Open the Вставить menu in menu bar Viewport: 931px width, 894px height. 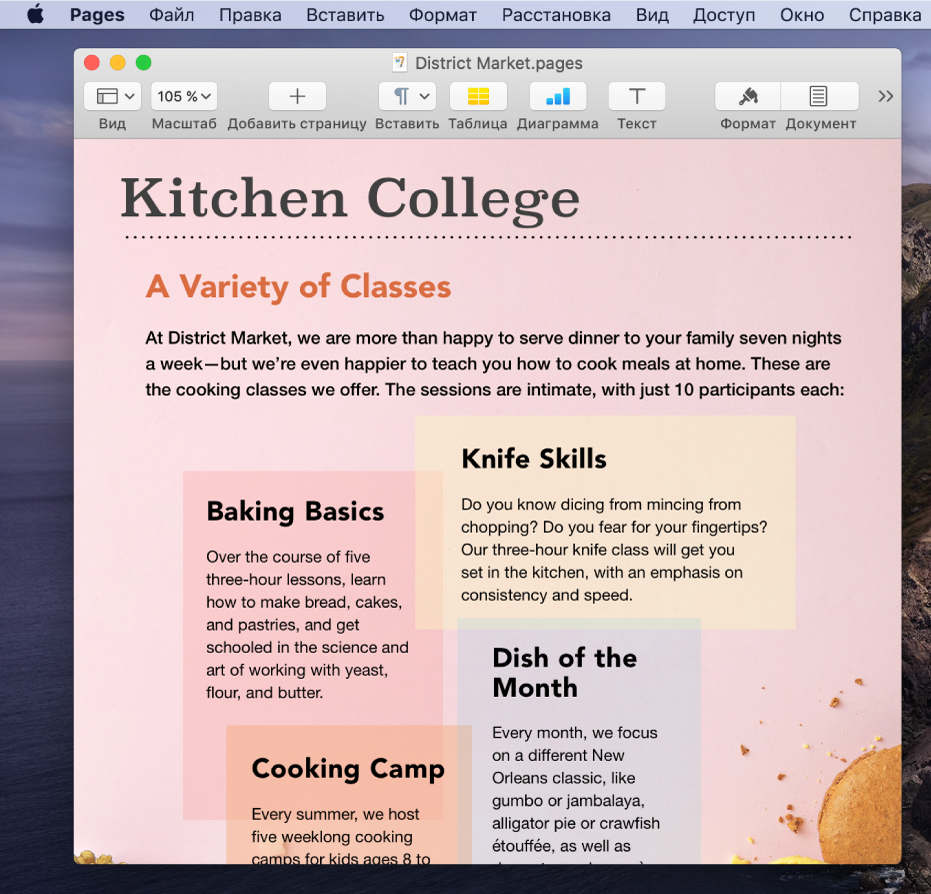345,15
